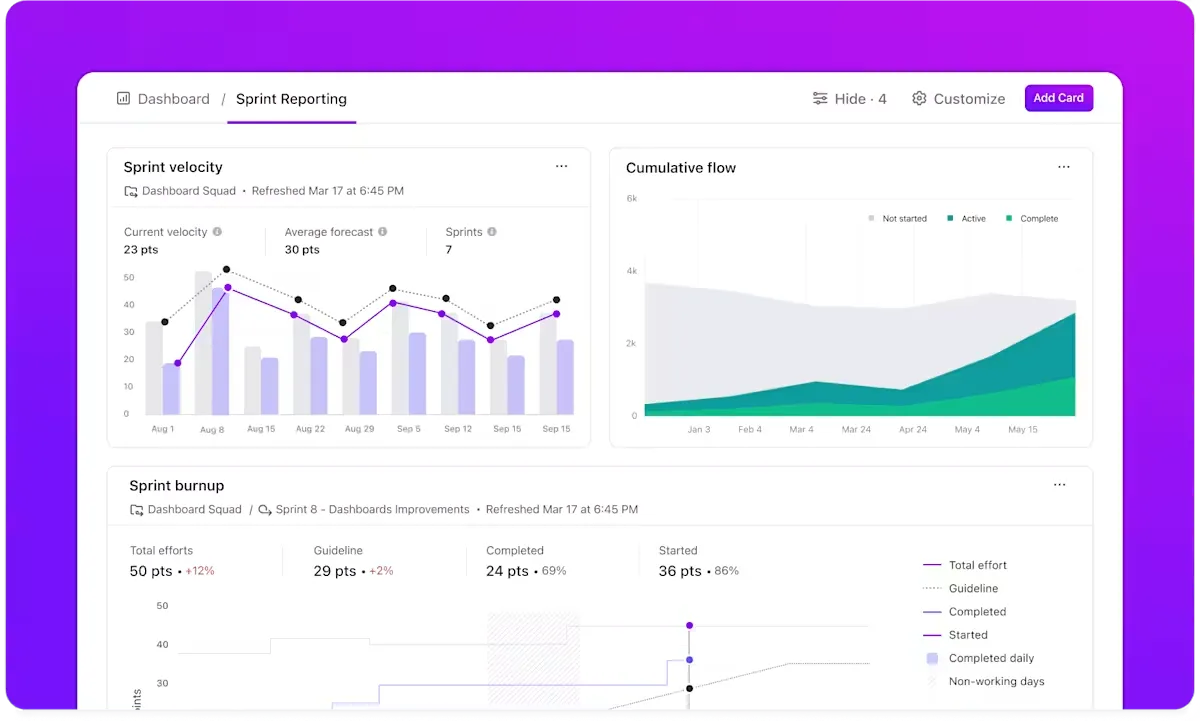This screenshot has height=721, width=1200.
Task: Click the Sprints info icon
Action: click(492, 232)
